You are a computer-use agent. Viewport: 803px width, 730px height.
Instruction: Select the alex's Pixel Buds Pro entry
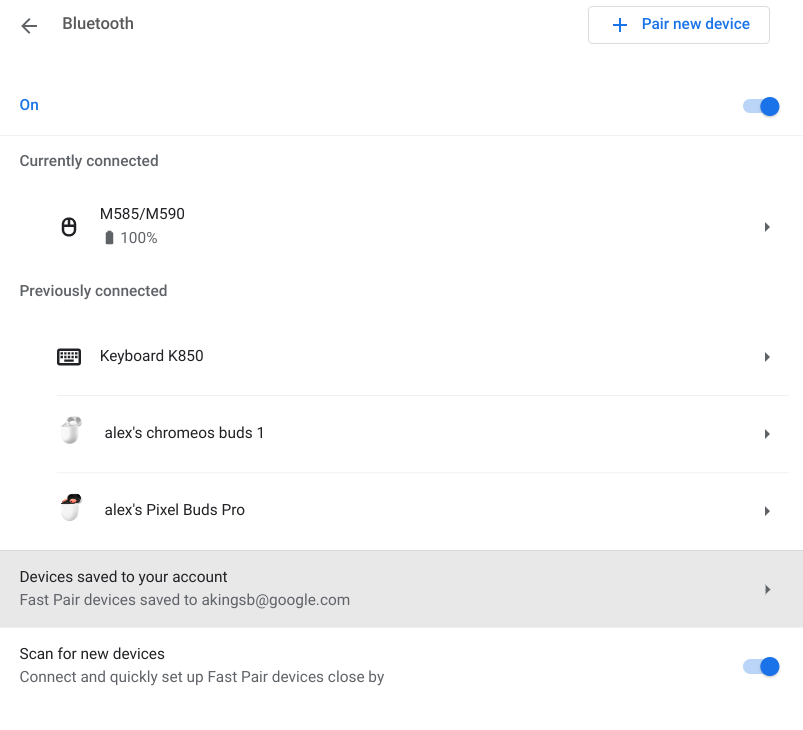click(x=175, y=510)
